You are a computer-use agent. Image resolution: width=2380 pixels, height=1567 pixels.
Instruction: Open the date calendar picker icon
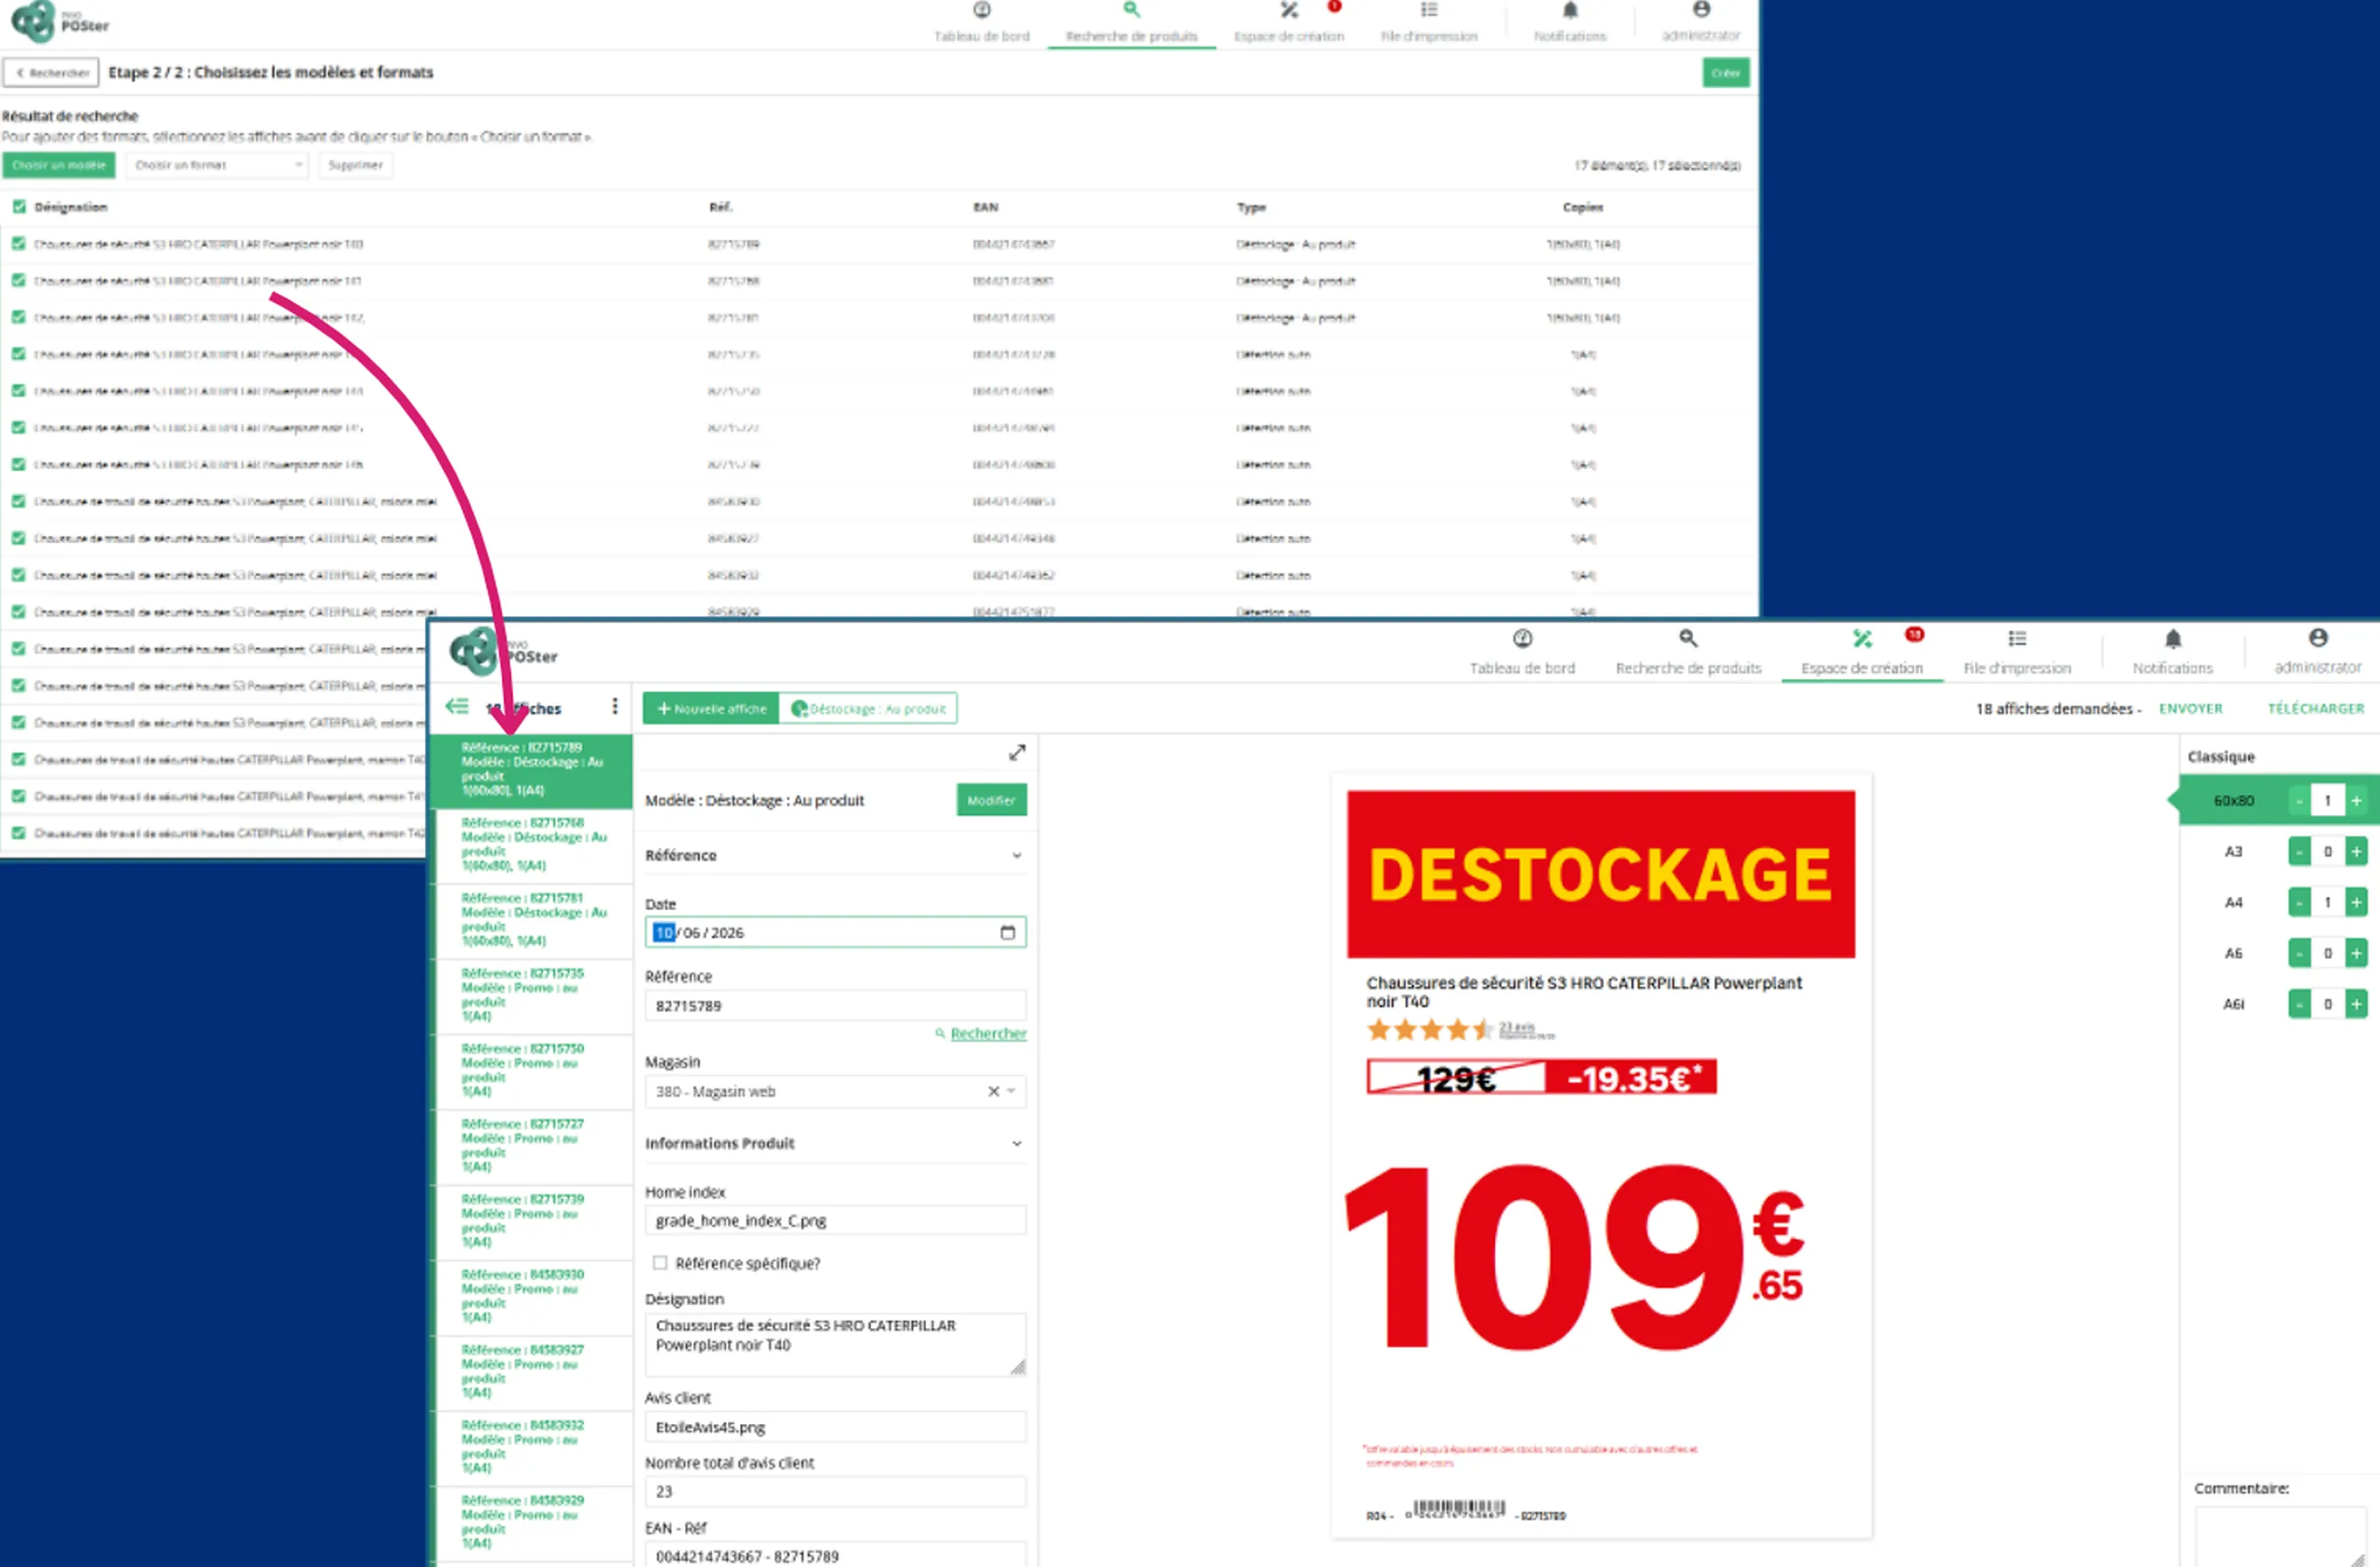(x=1007, y=932)
